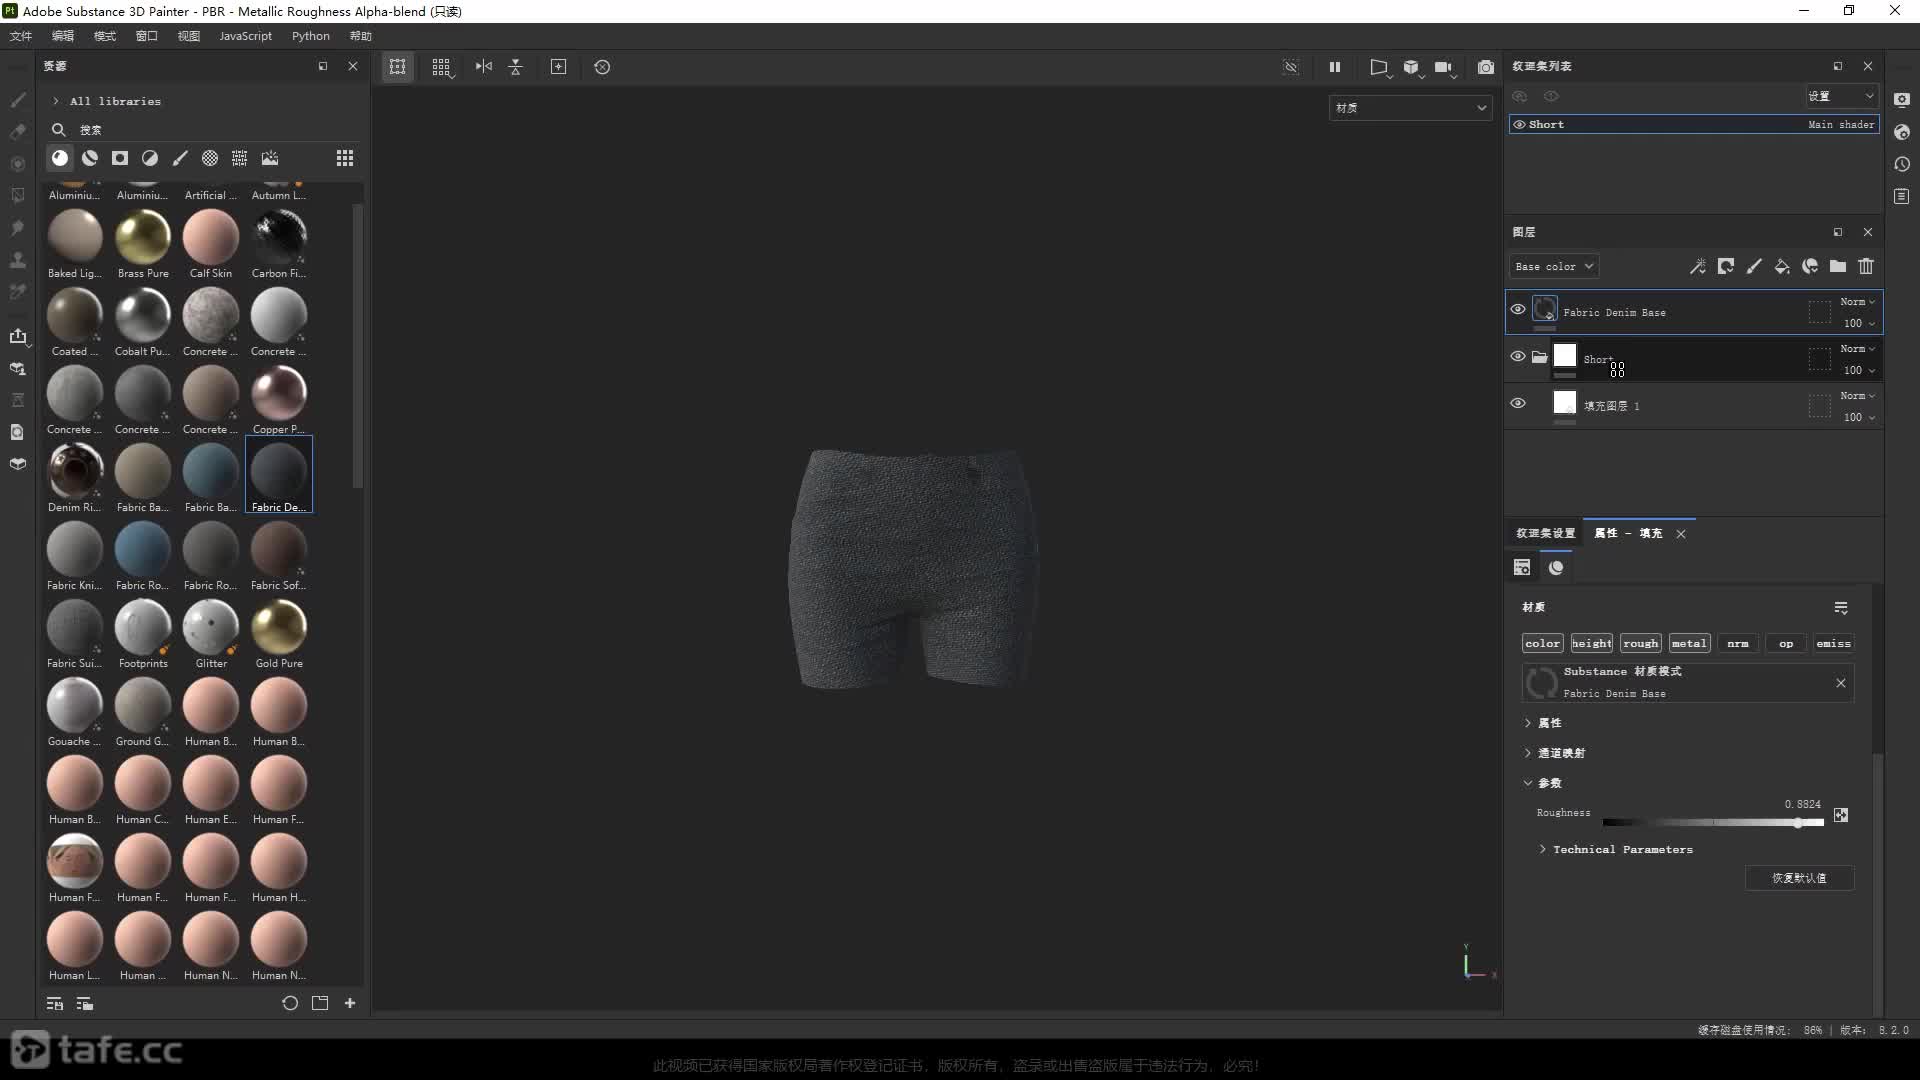Toggle Short texture set visibility eye
Viewport: 1920px width, 1080px height.
pyautogui.click(x=1520, y=125)
